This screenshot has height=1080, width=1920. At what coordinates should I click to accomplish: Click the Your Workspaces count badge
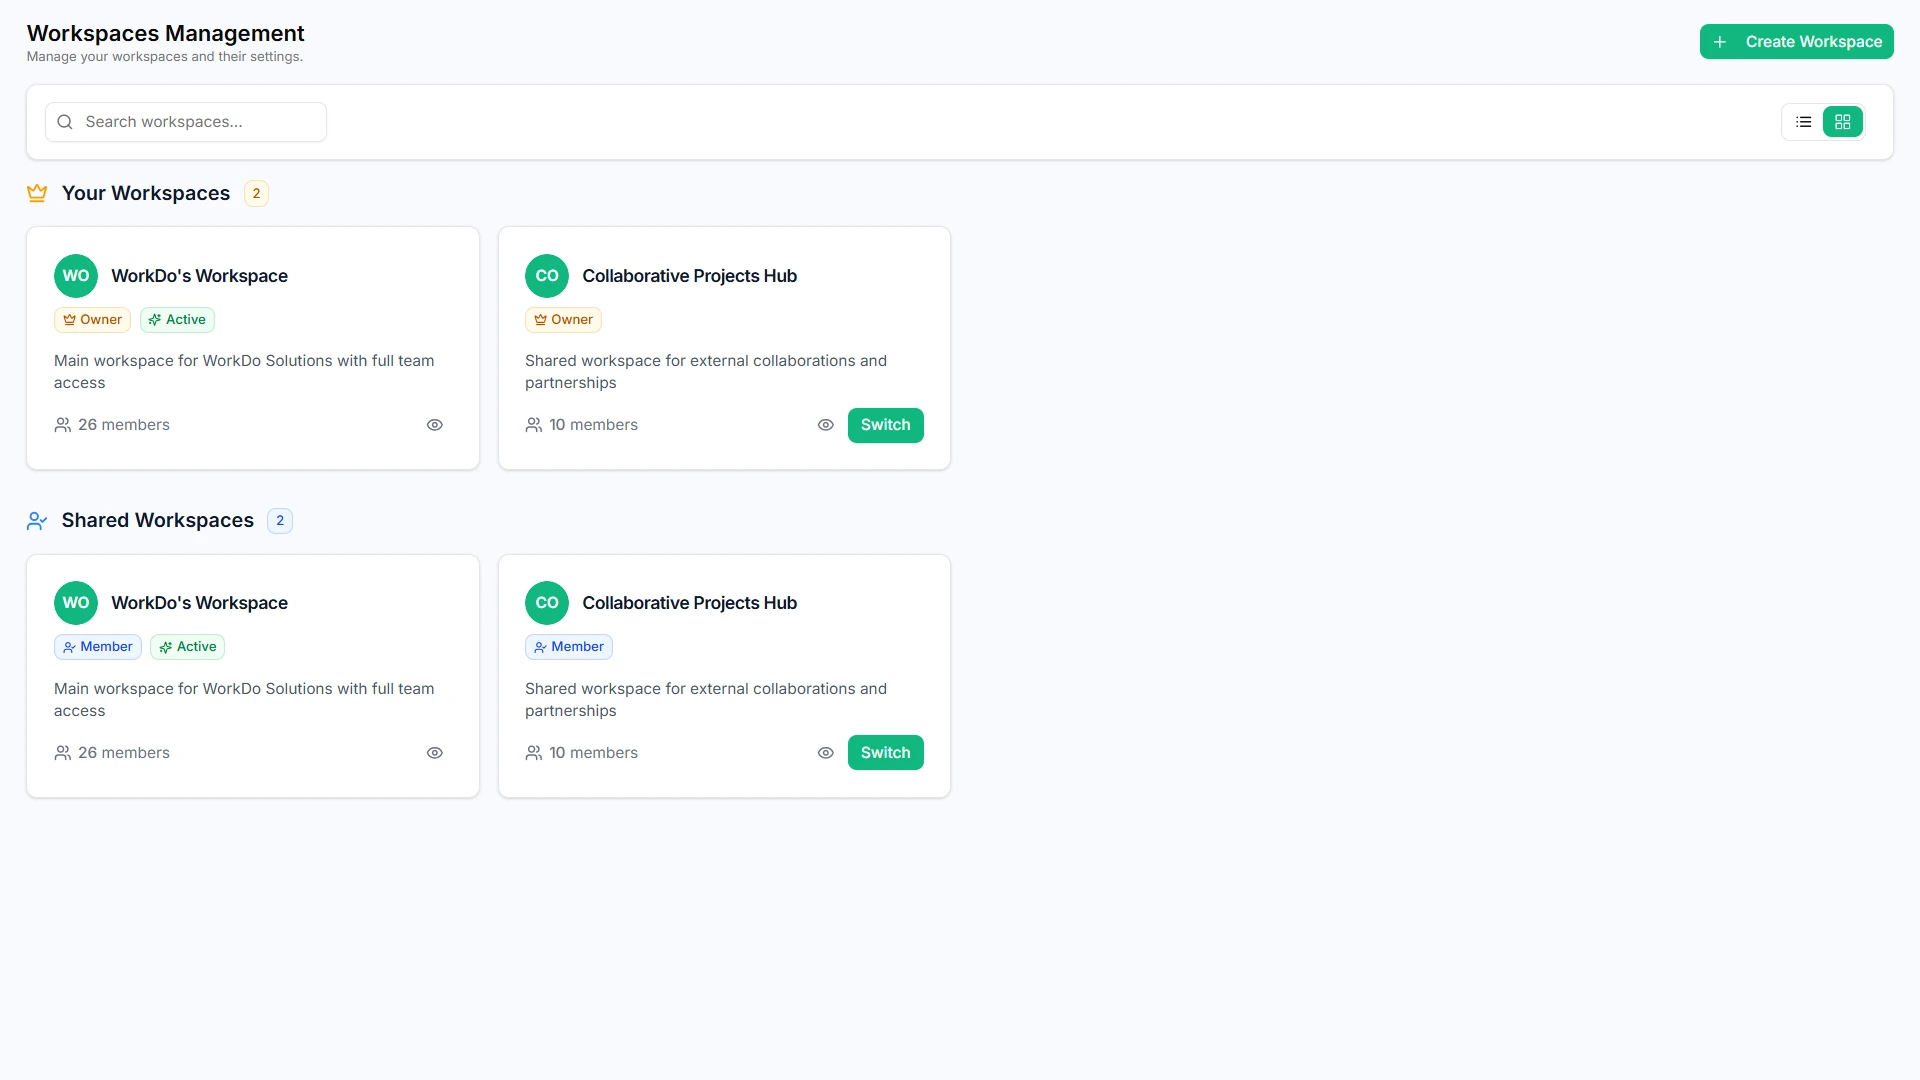coord(256,193)
